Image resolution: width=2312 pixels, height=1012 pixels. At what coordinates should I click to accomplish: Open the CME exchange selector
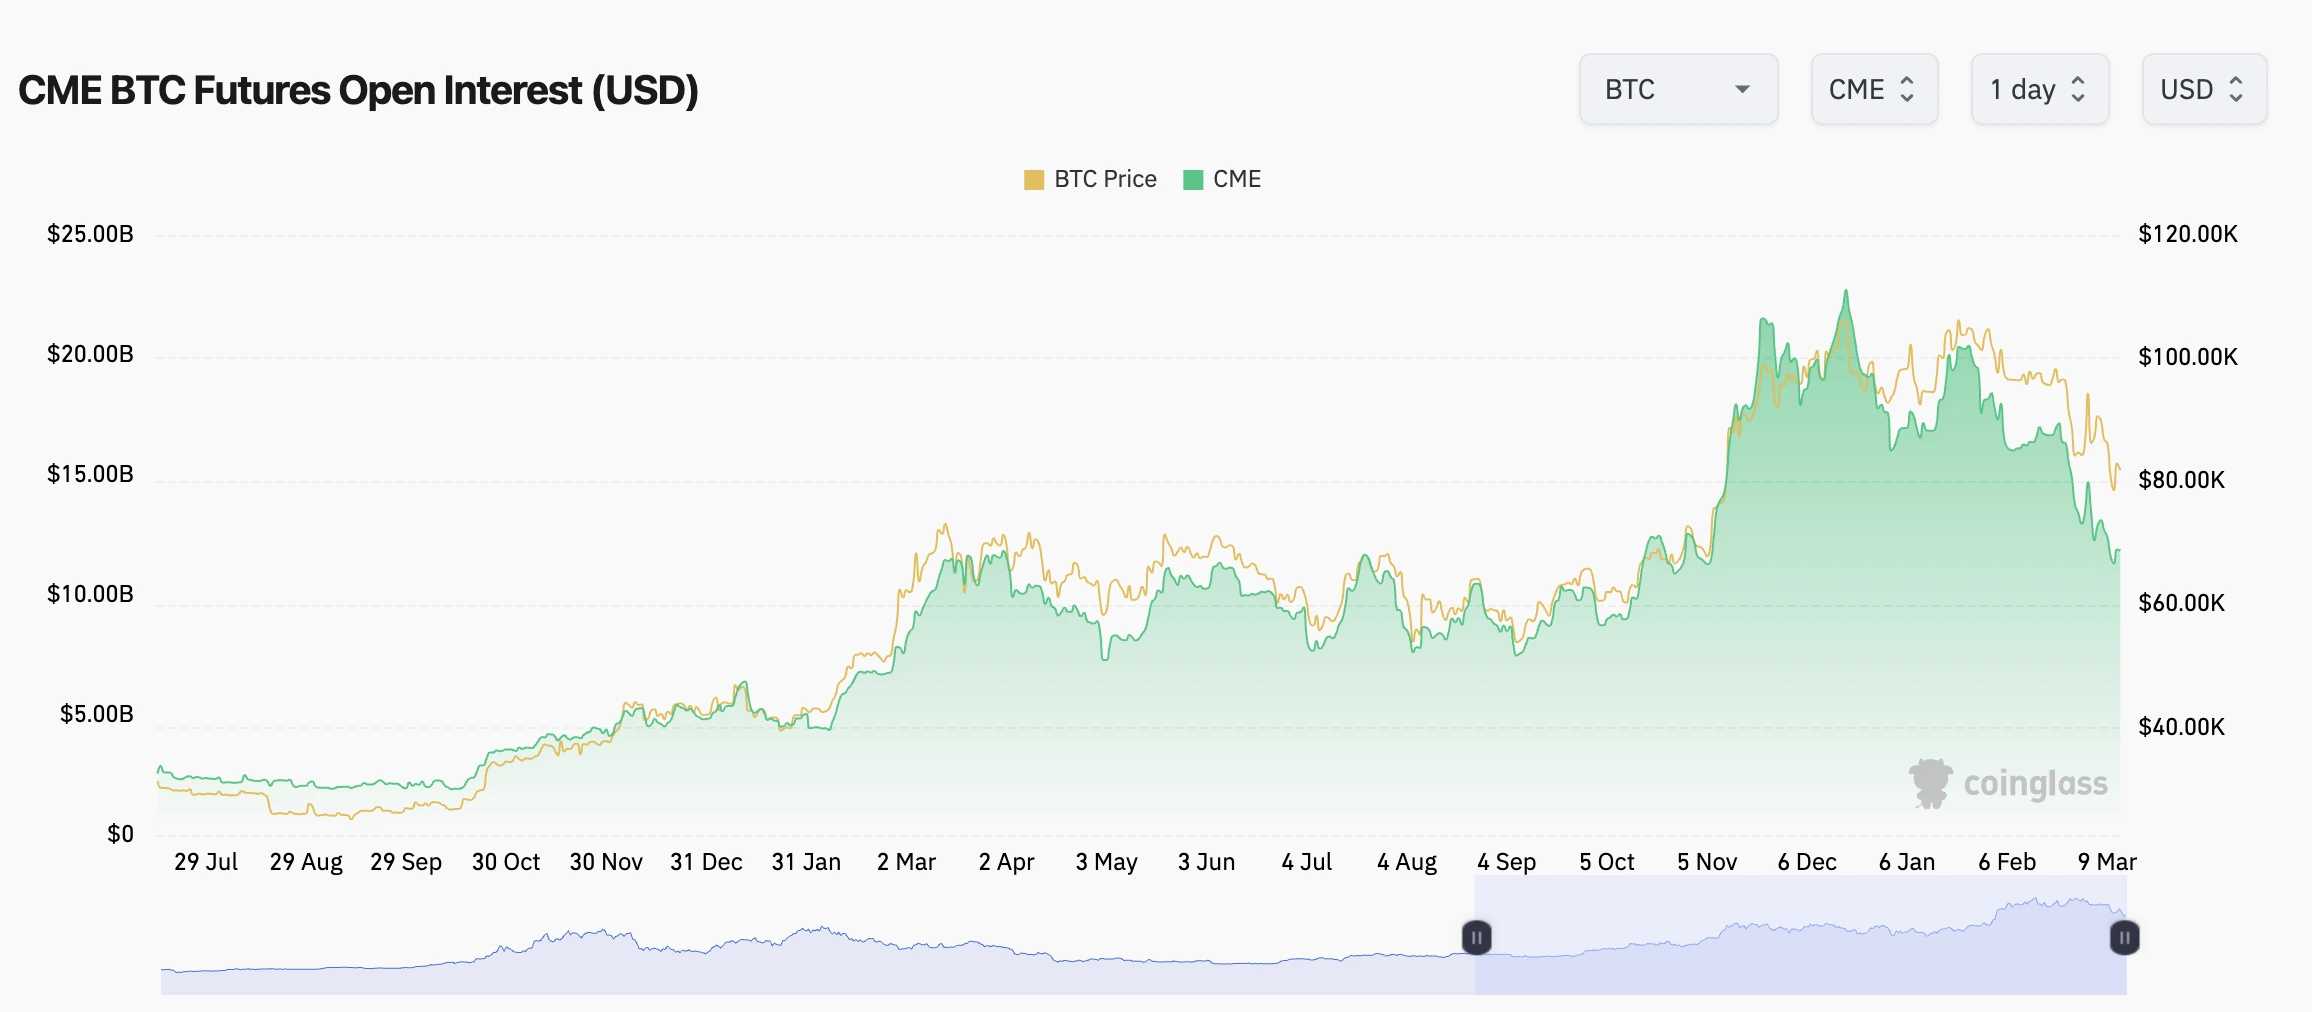(1874, 90)
